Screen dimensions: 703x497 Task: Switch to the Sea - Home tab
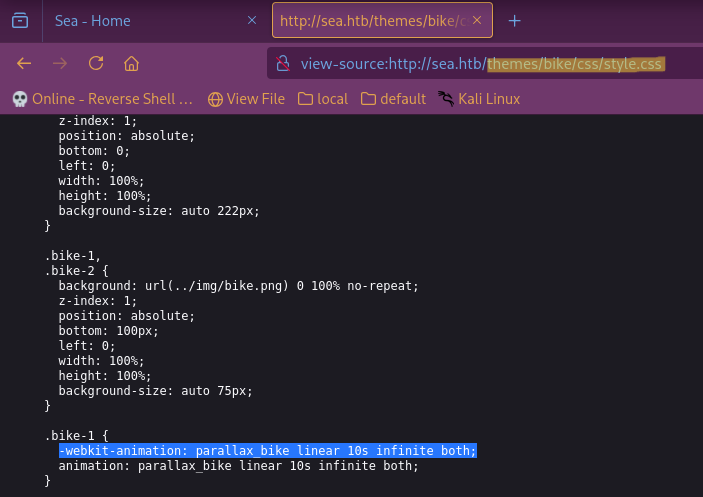click(140, 21)
